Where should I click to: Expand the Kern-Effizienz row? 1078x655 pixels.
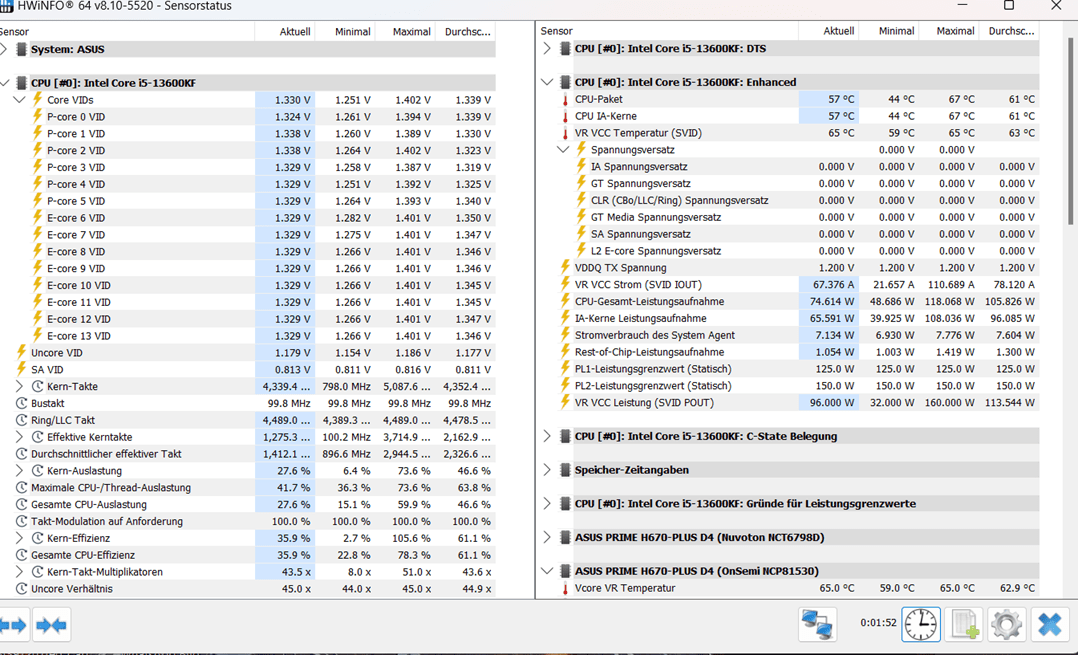[19, 538]
